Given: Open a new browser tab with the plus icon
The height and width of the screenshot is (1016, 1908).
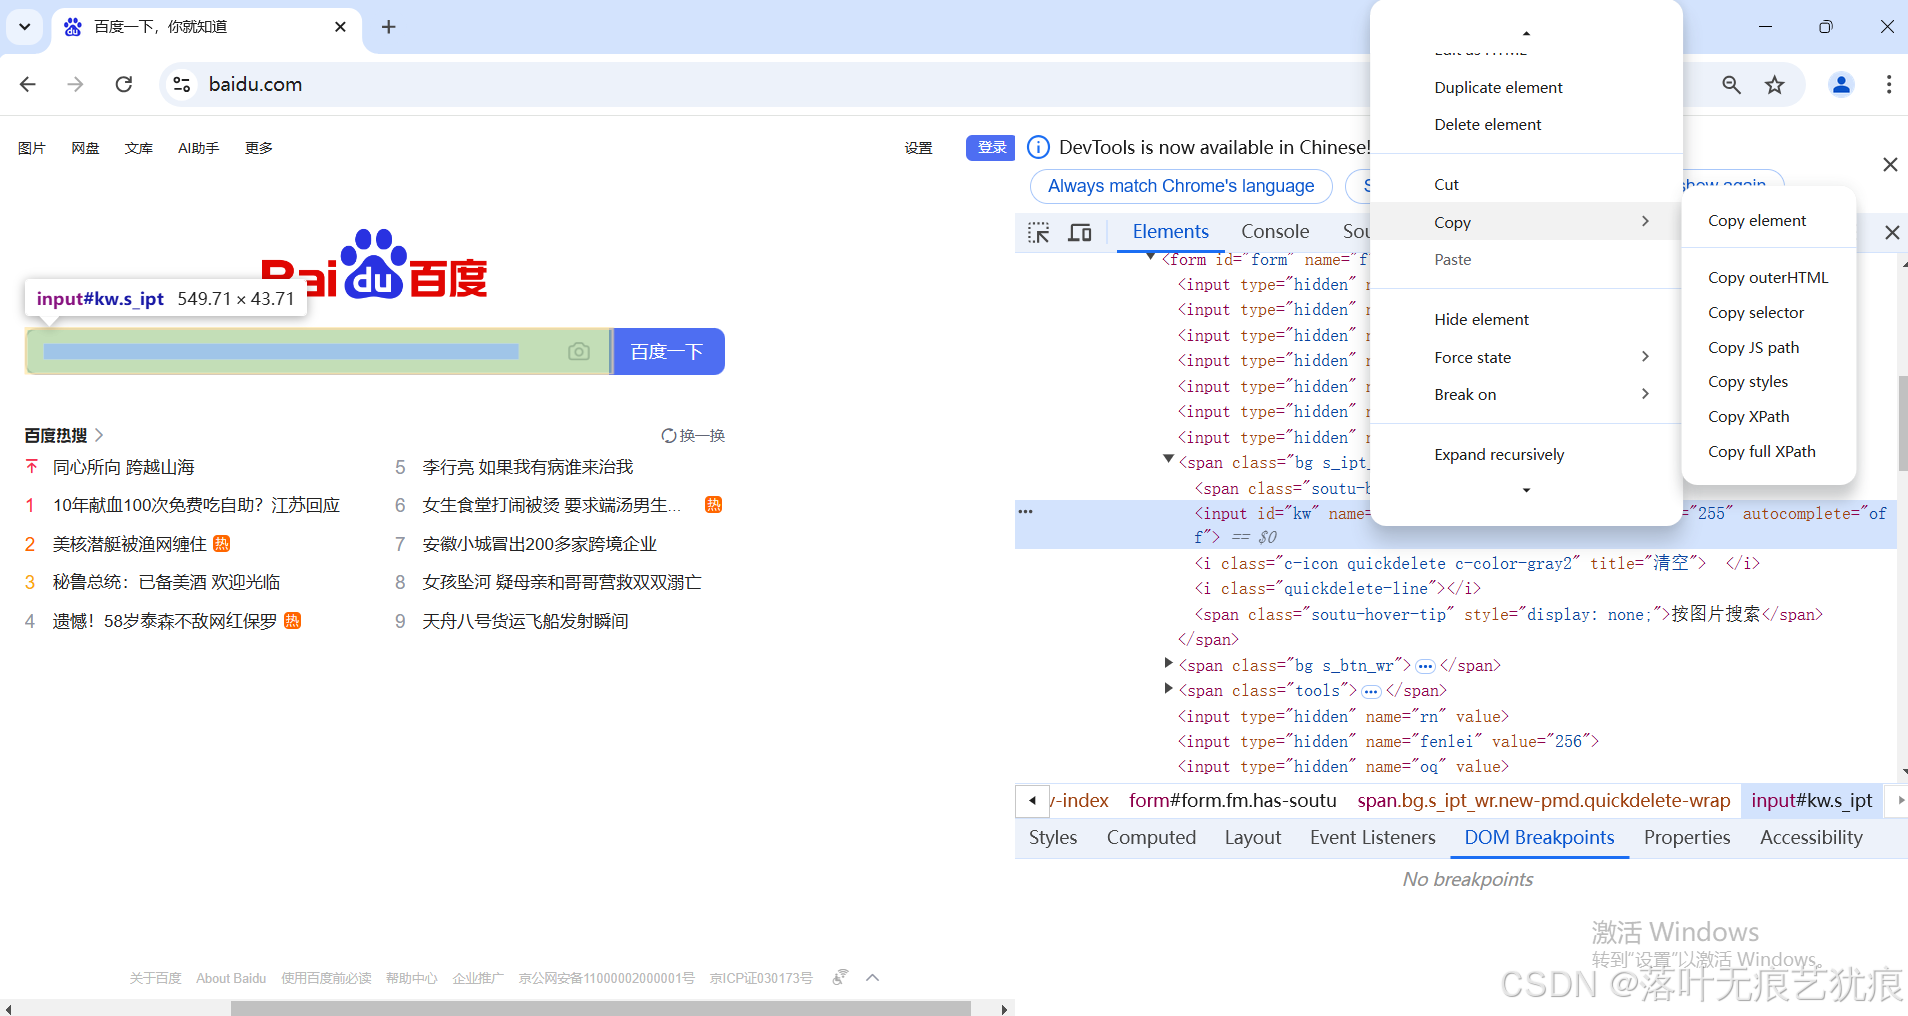Looking at the screenshot, I should (389, 27).
